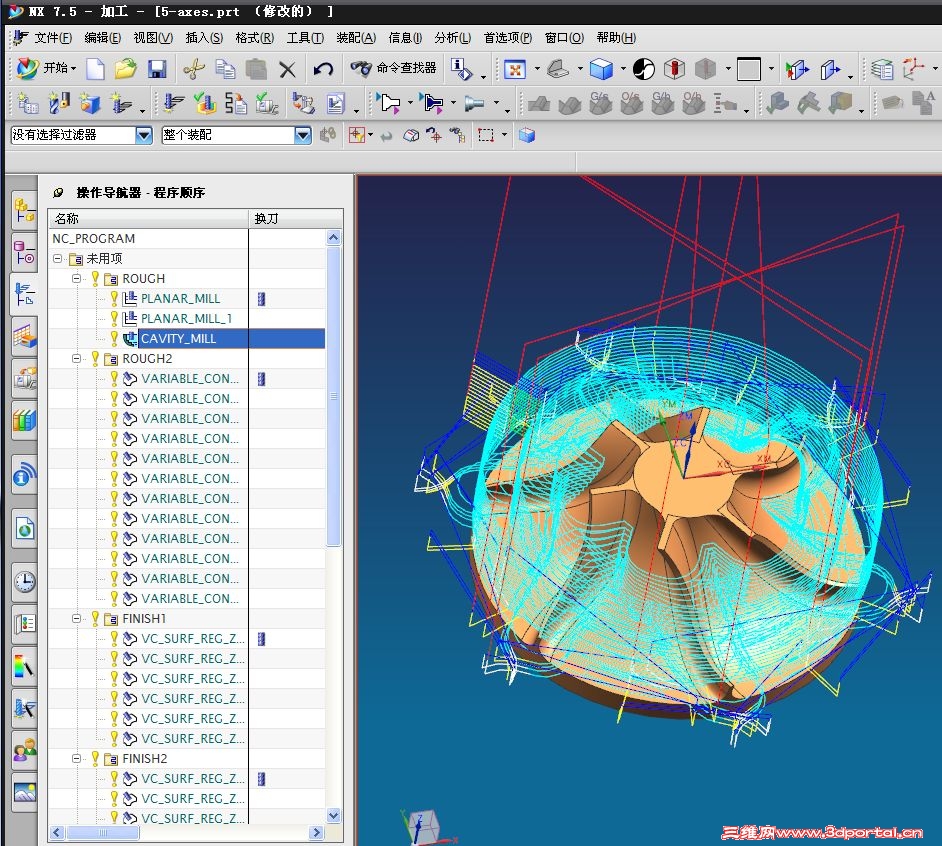
Task: Open the Window menu
Action: click(x=564, y=38)
